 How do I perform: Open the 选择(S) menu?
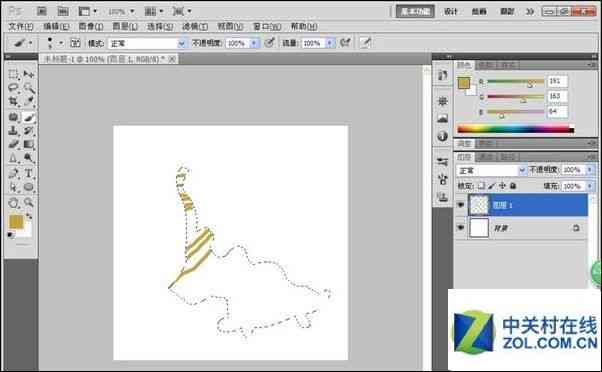160,26
